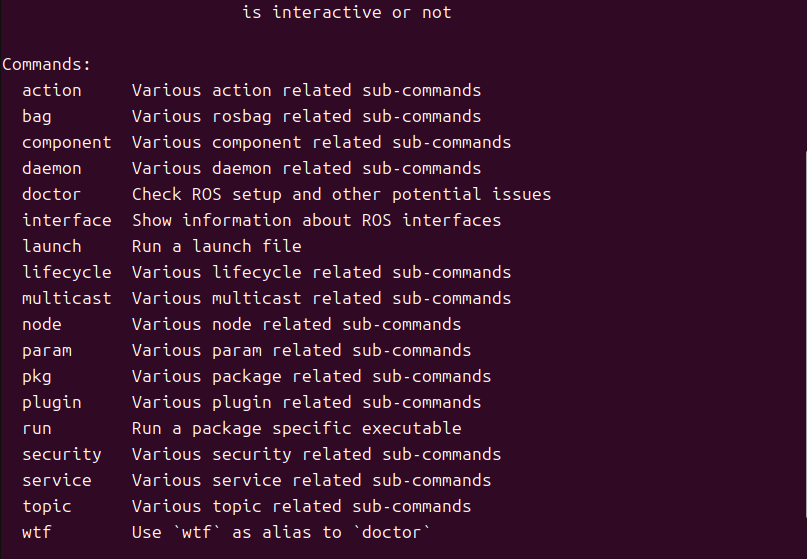Click the 'component' command in the list
The height and width of the screenshot is (559, 807).
point(66,143)
